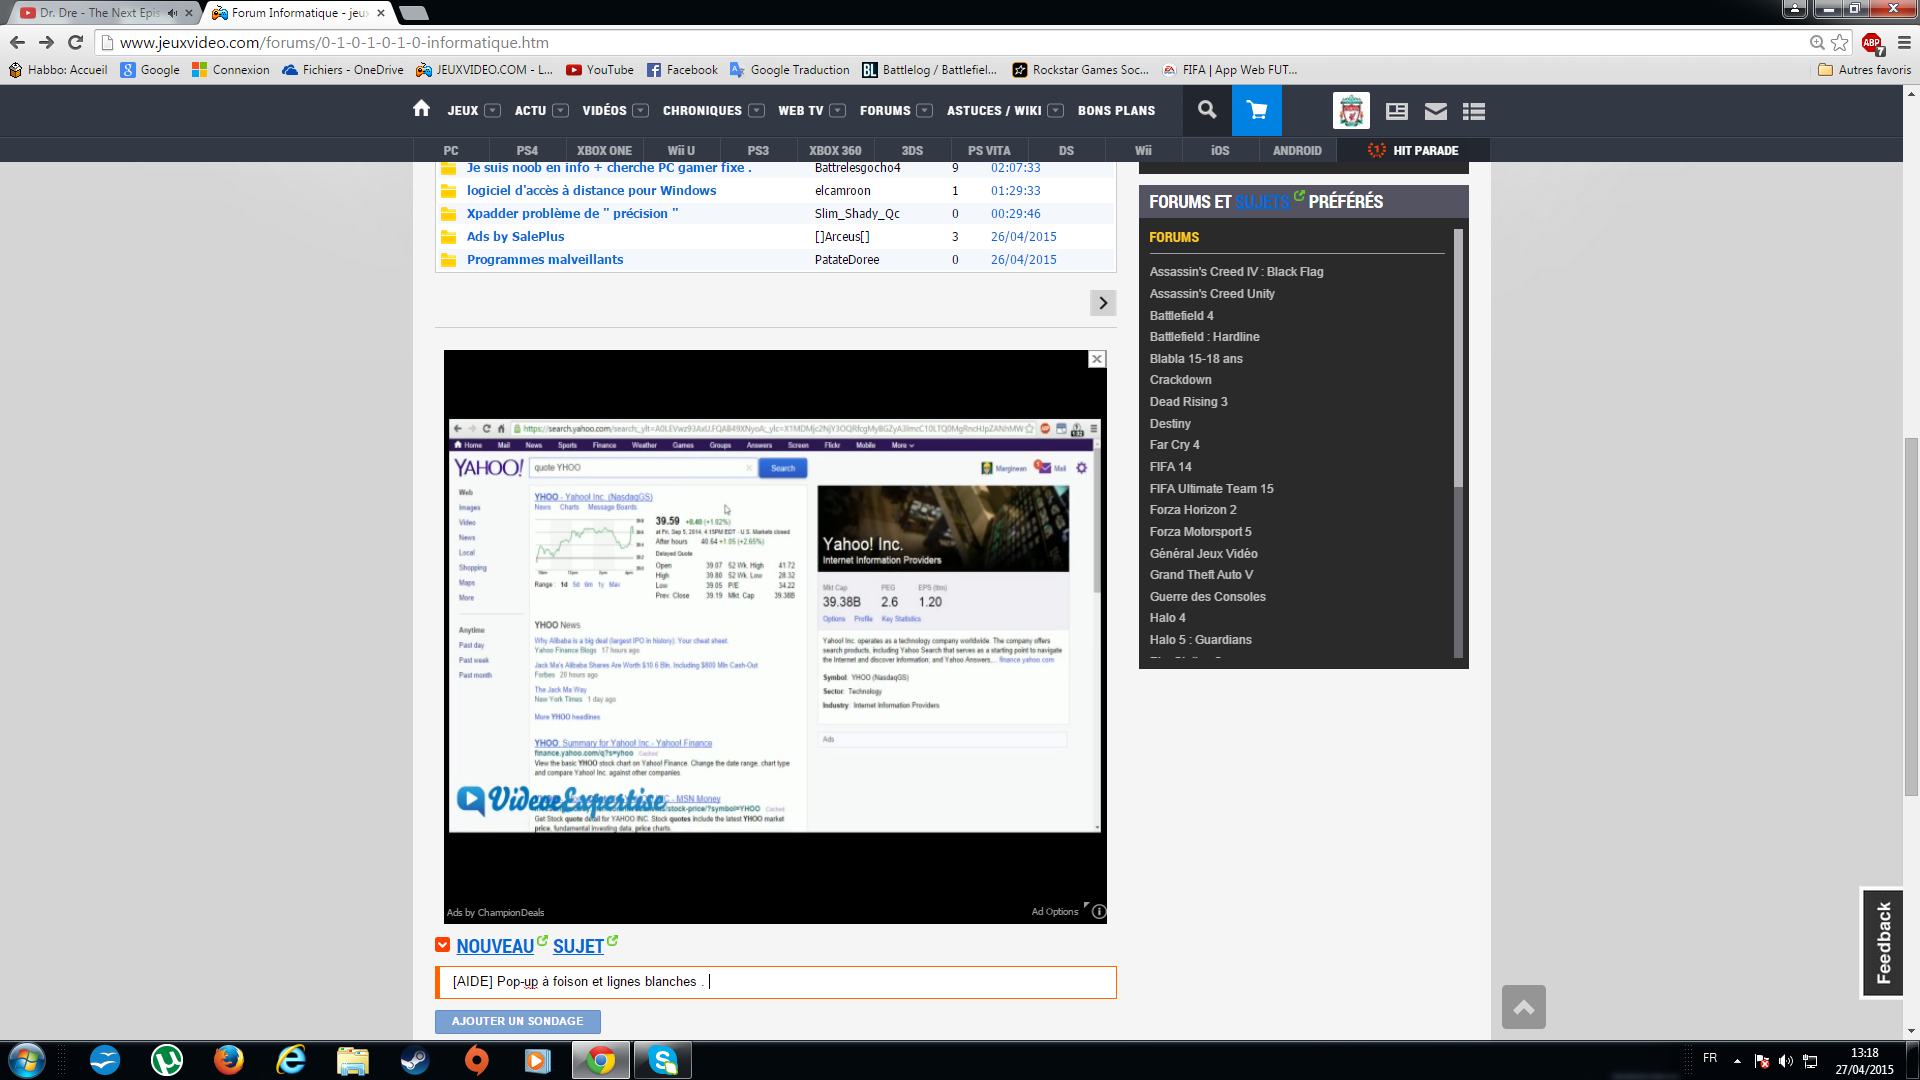Open the list menu icon in header

1474,111
